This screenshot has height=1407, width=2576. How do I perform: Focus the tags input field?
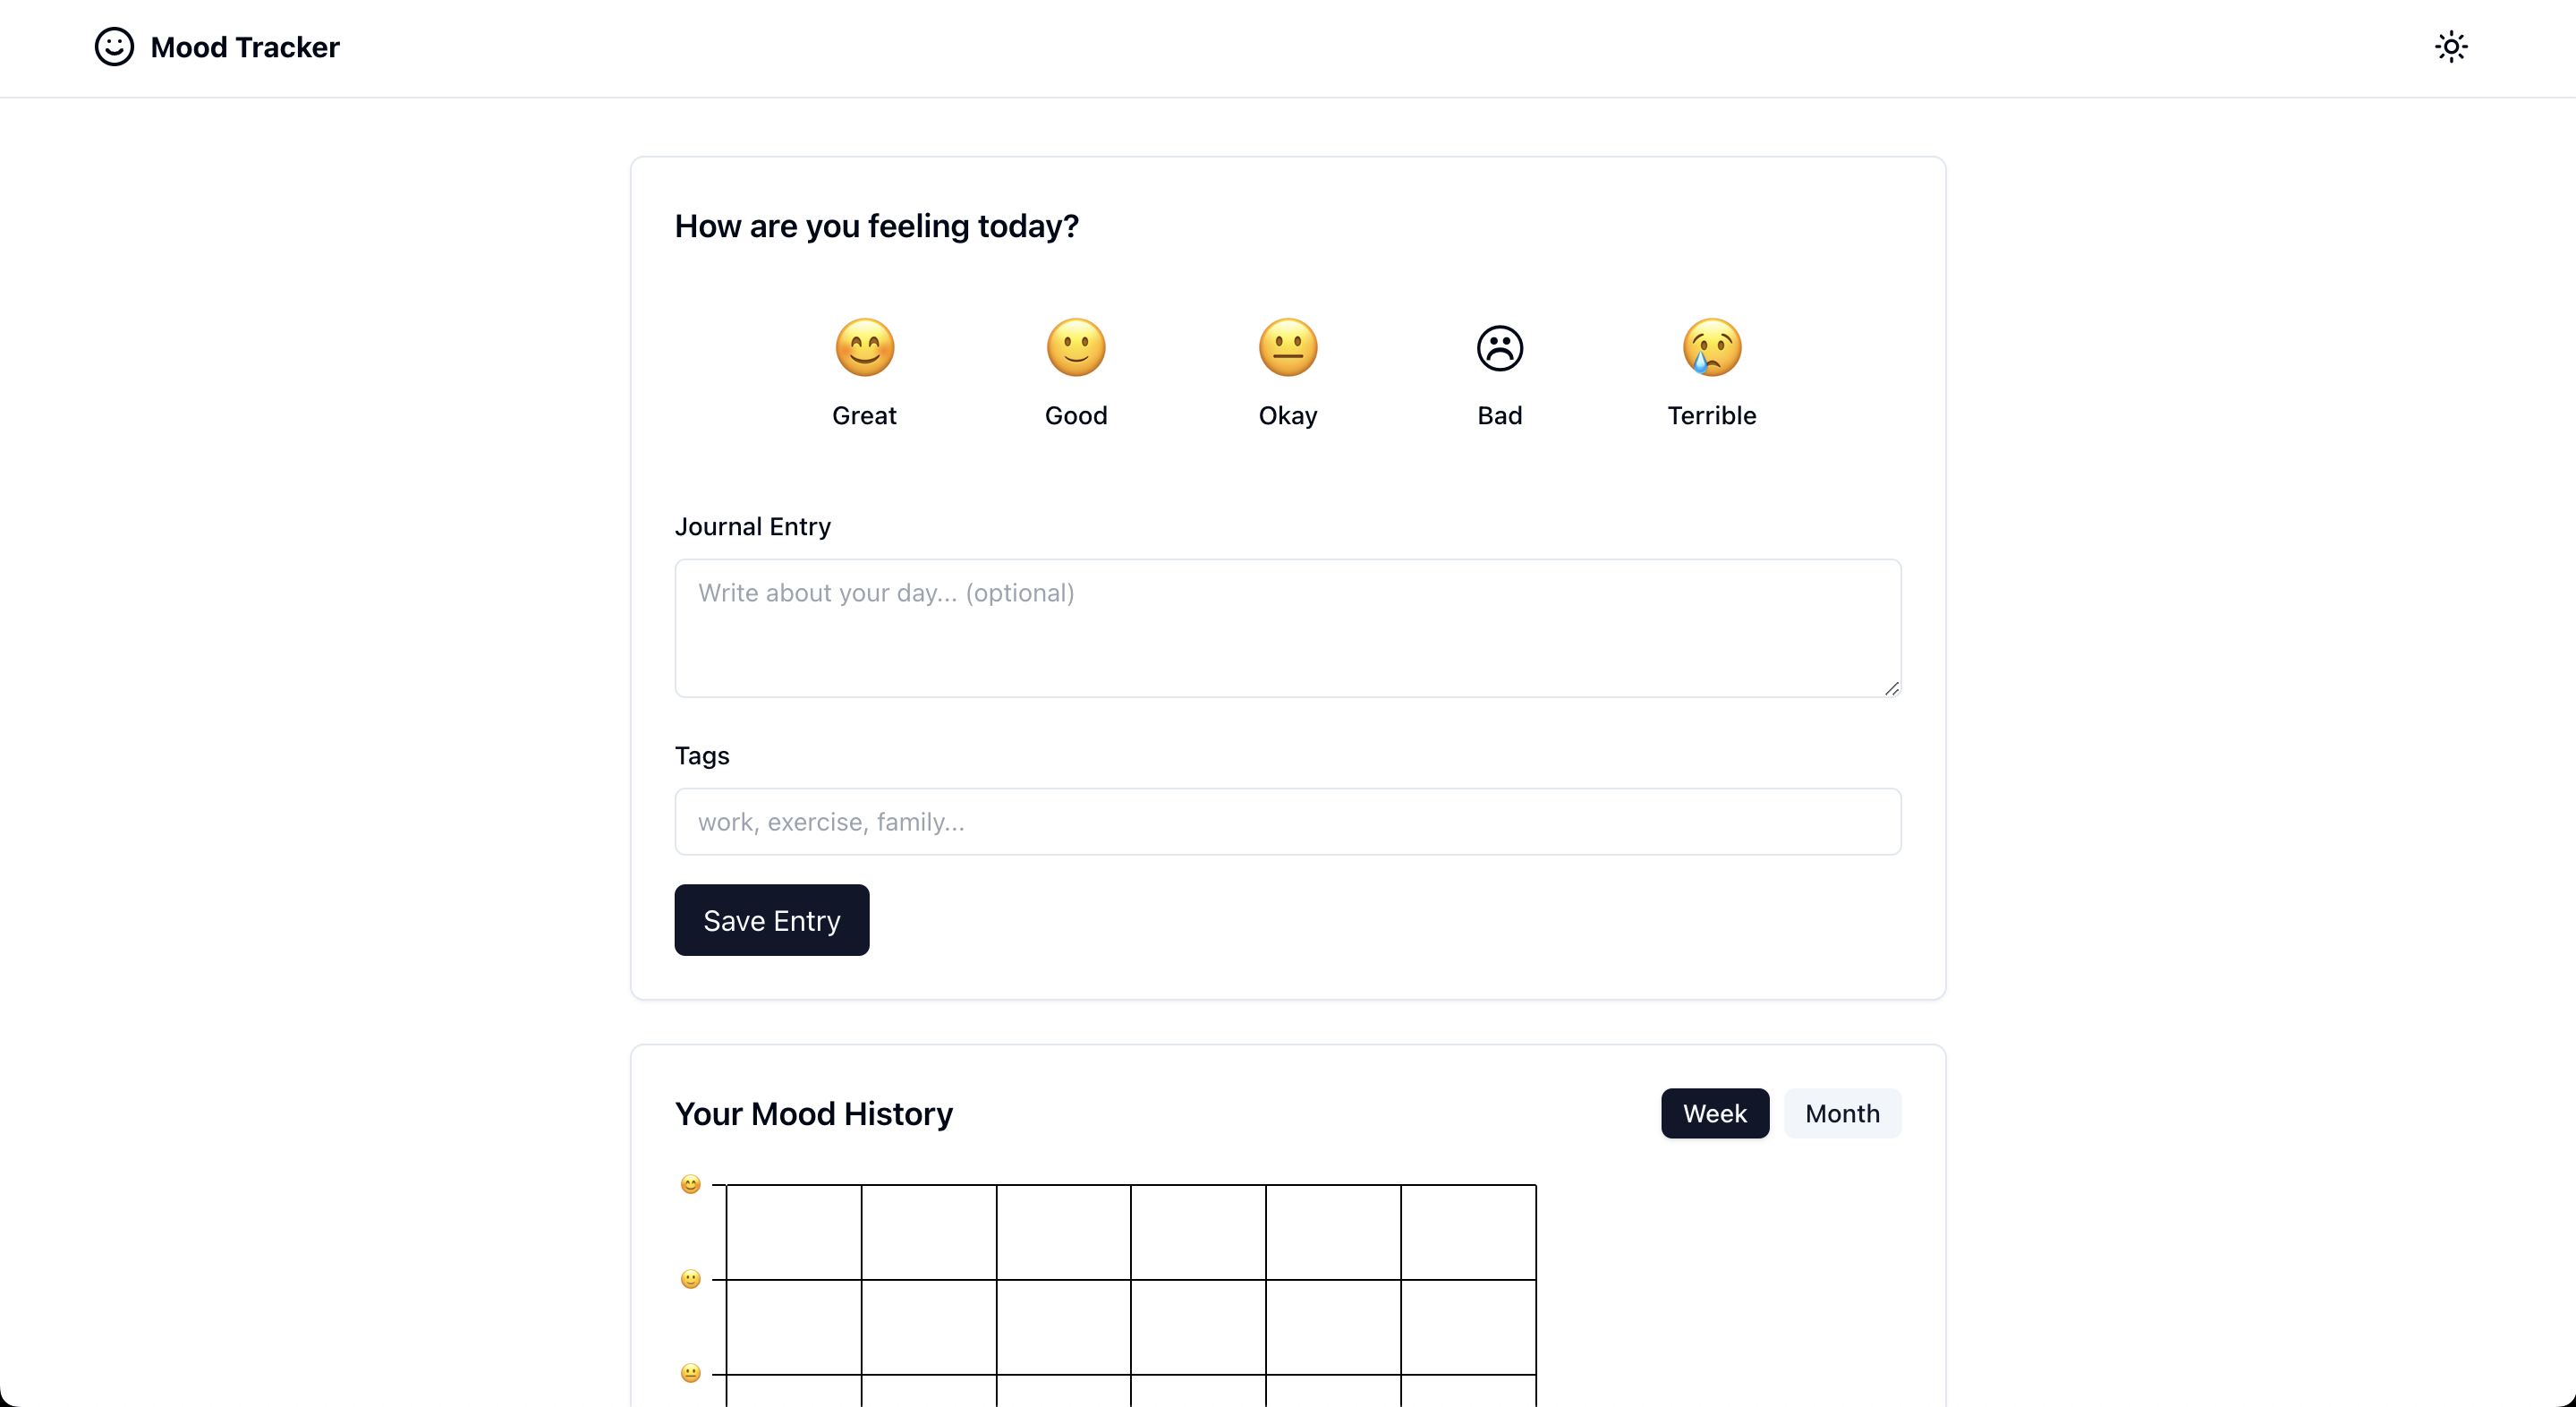point(1287,822)
